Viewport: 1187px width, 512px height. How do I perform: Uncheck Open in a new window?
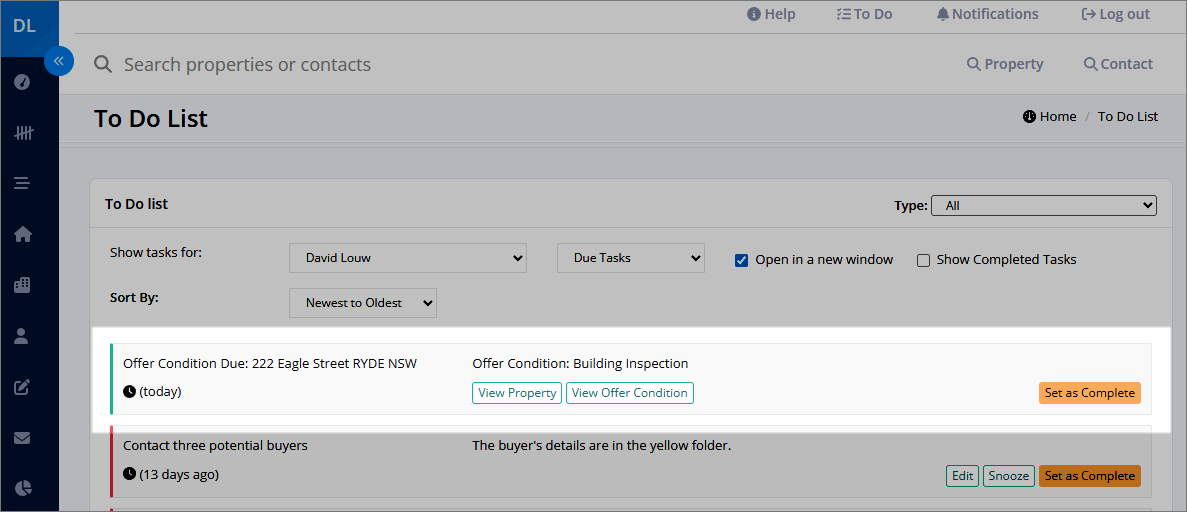tap(742, 260)
